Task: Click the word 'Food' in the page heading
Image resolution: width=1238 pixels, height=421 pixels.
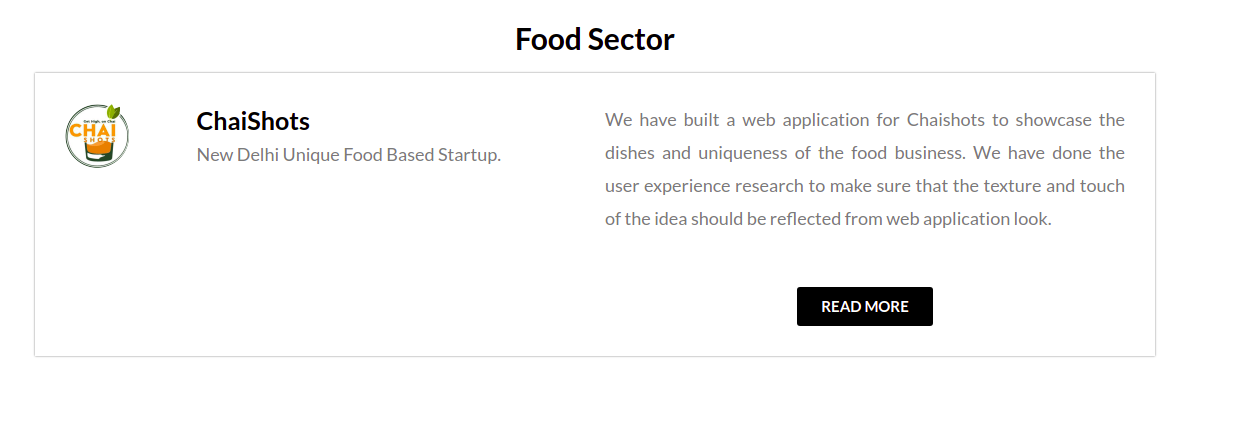Action: 548,39
